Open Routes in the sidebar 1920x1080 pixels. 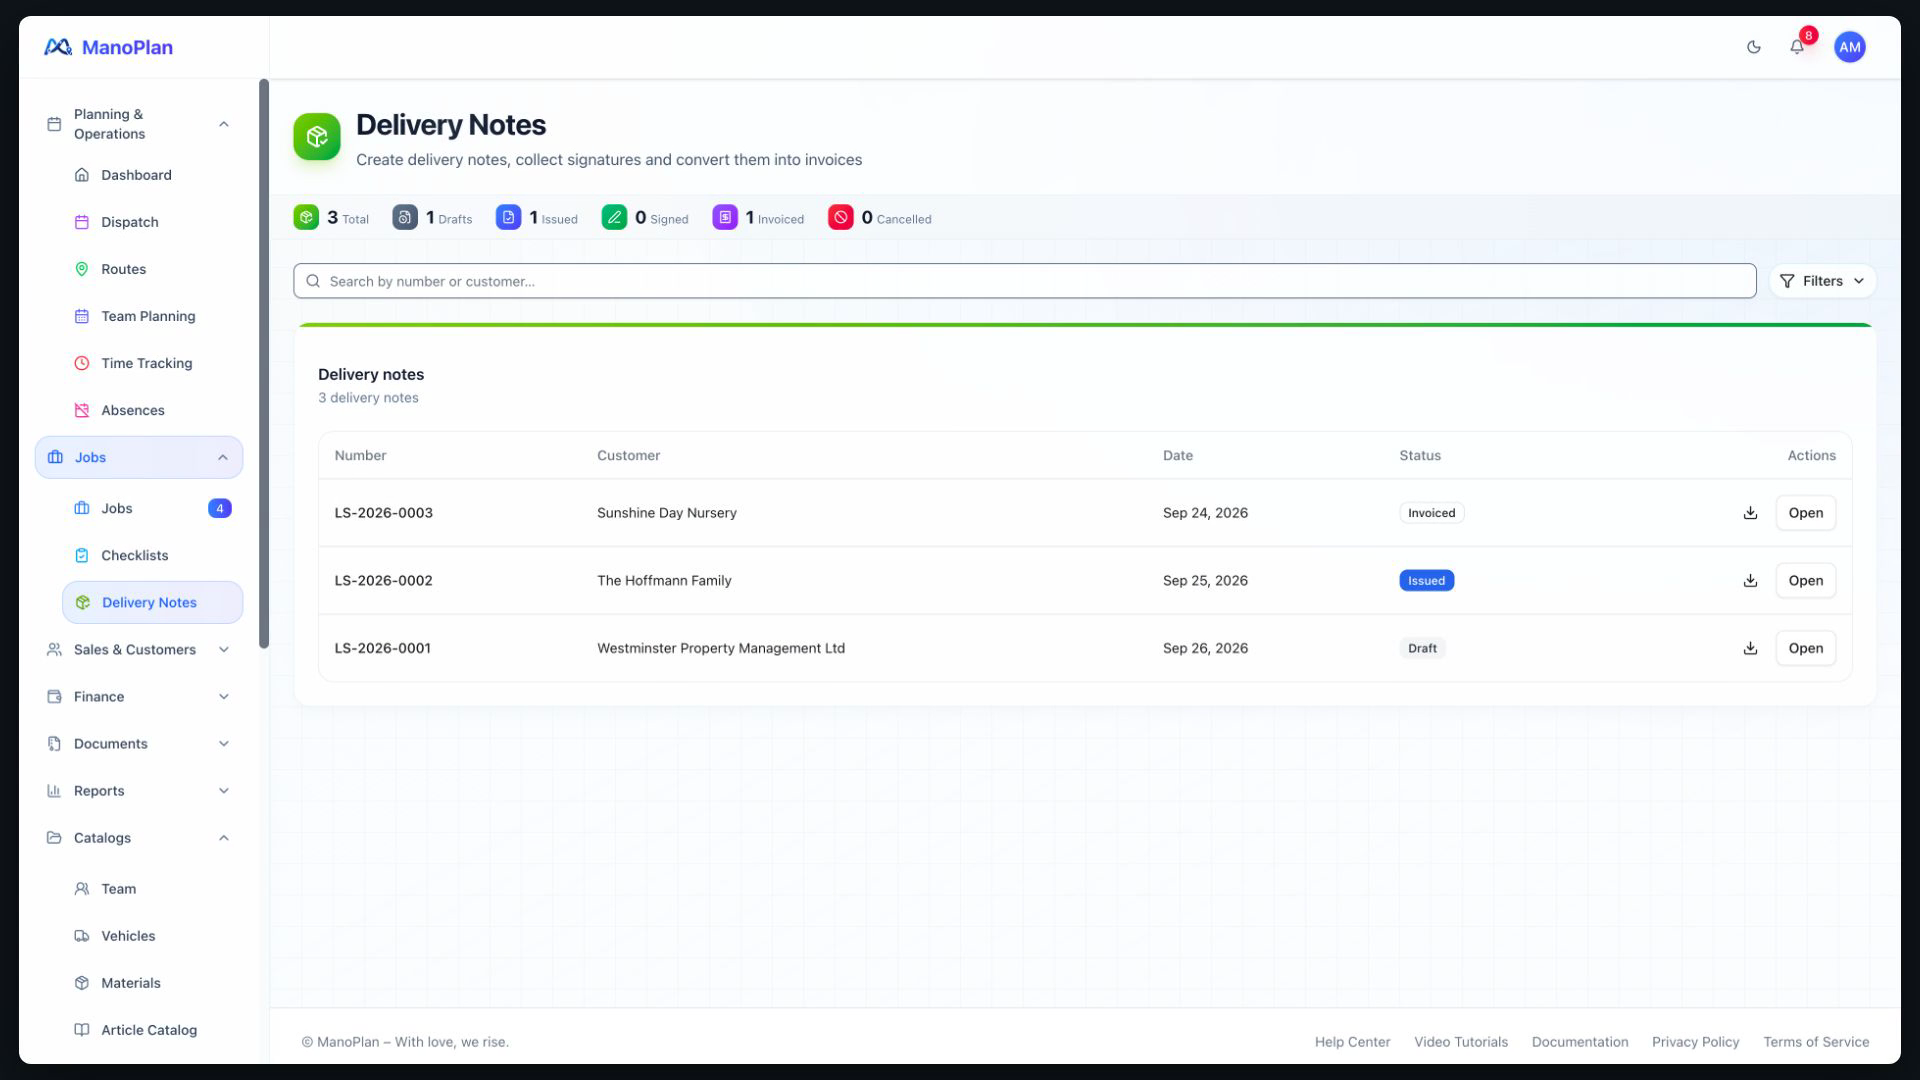152,269
